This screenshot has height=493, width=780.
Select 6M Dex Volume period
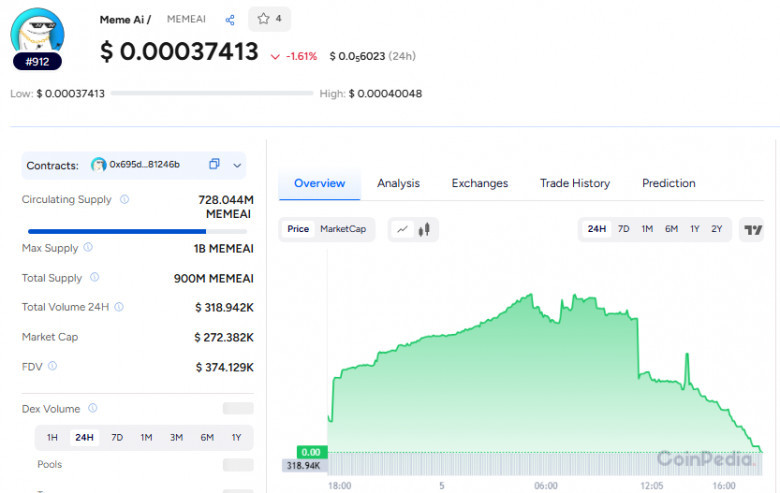pos(207,437)
